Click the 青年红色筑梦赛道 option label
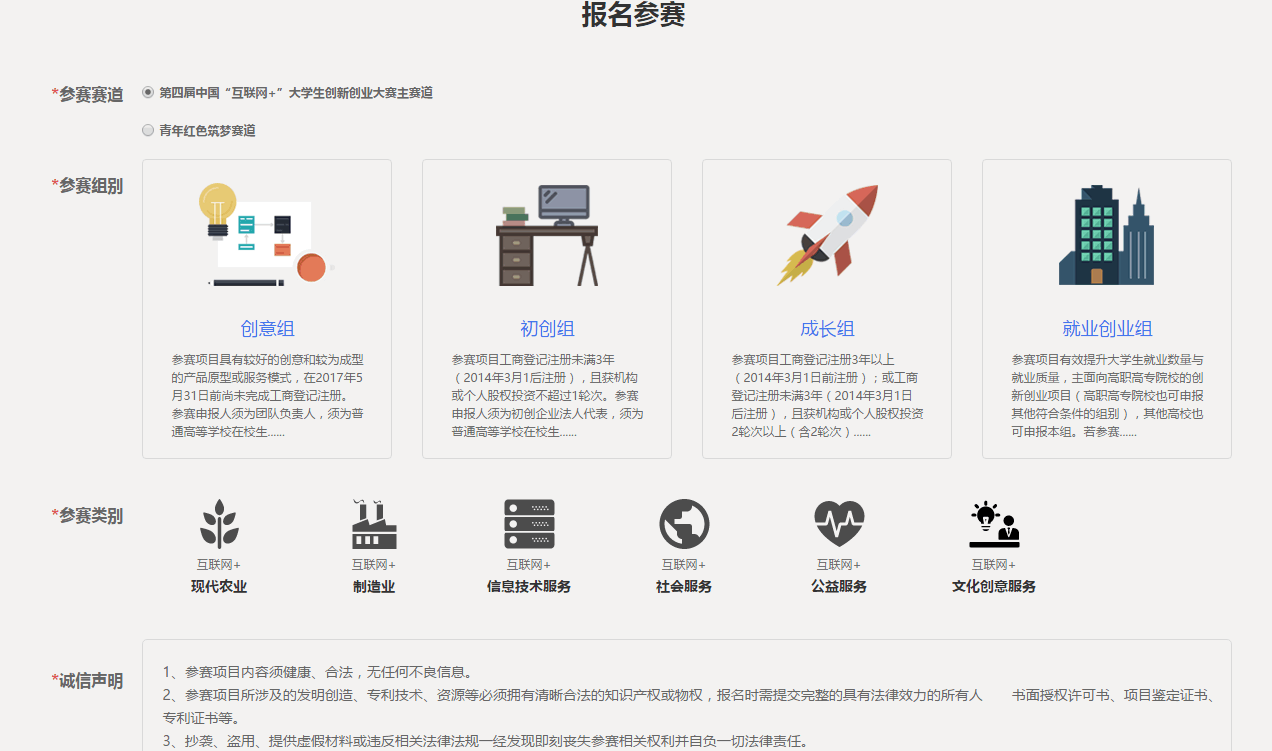Viewport: 1272px width, 751px height. pos(207,131)
